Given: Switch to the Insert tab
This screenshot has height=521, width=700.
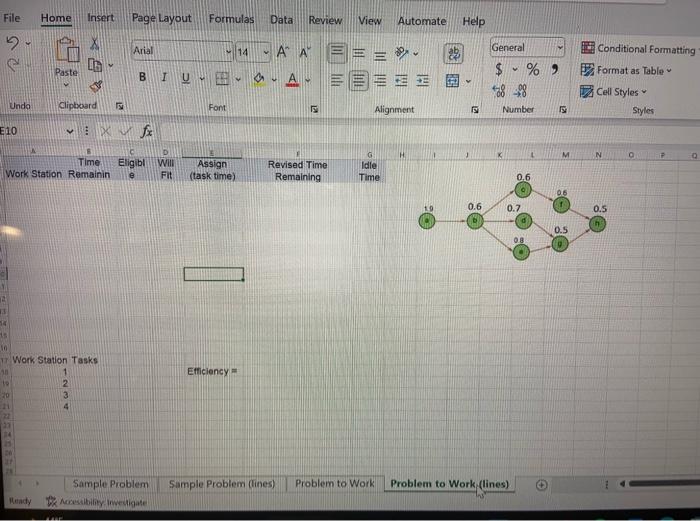Looking at the screenshot, I should point(101,18).
